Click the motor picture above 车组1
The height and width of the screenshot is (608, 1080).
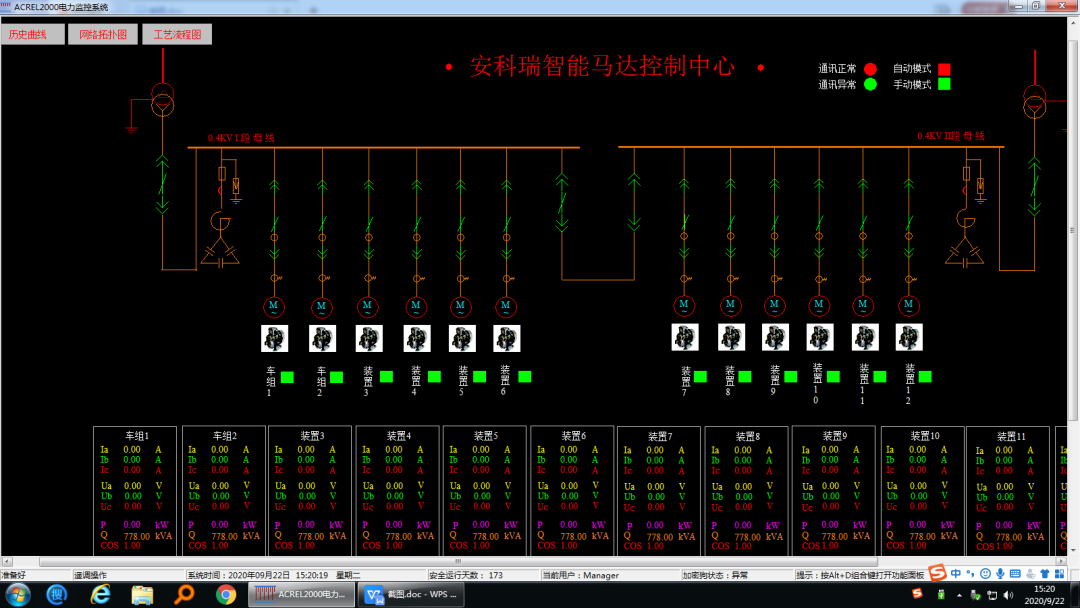[274, 338]
